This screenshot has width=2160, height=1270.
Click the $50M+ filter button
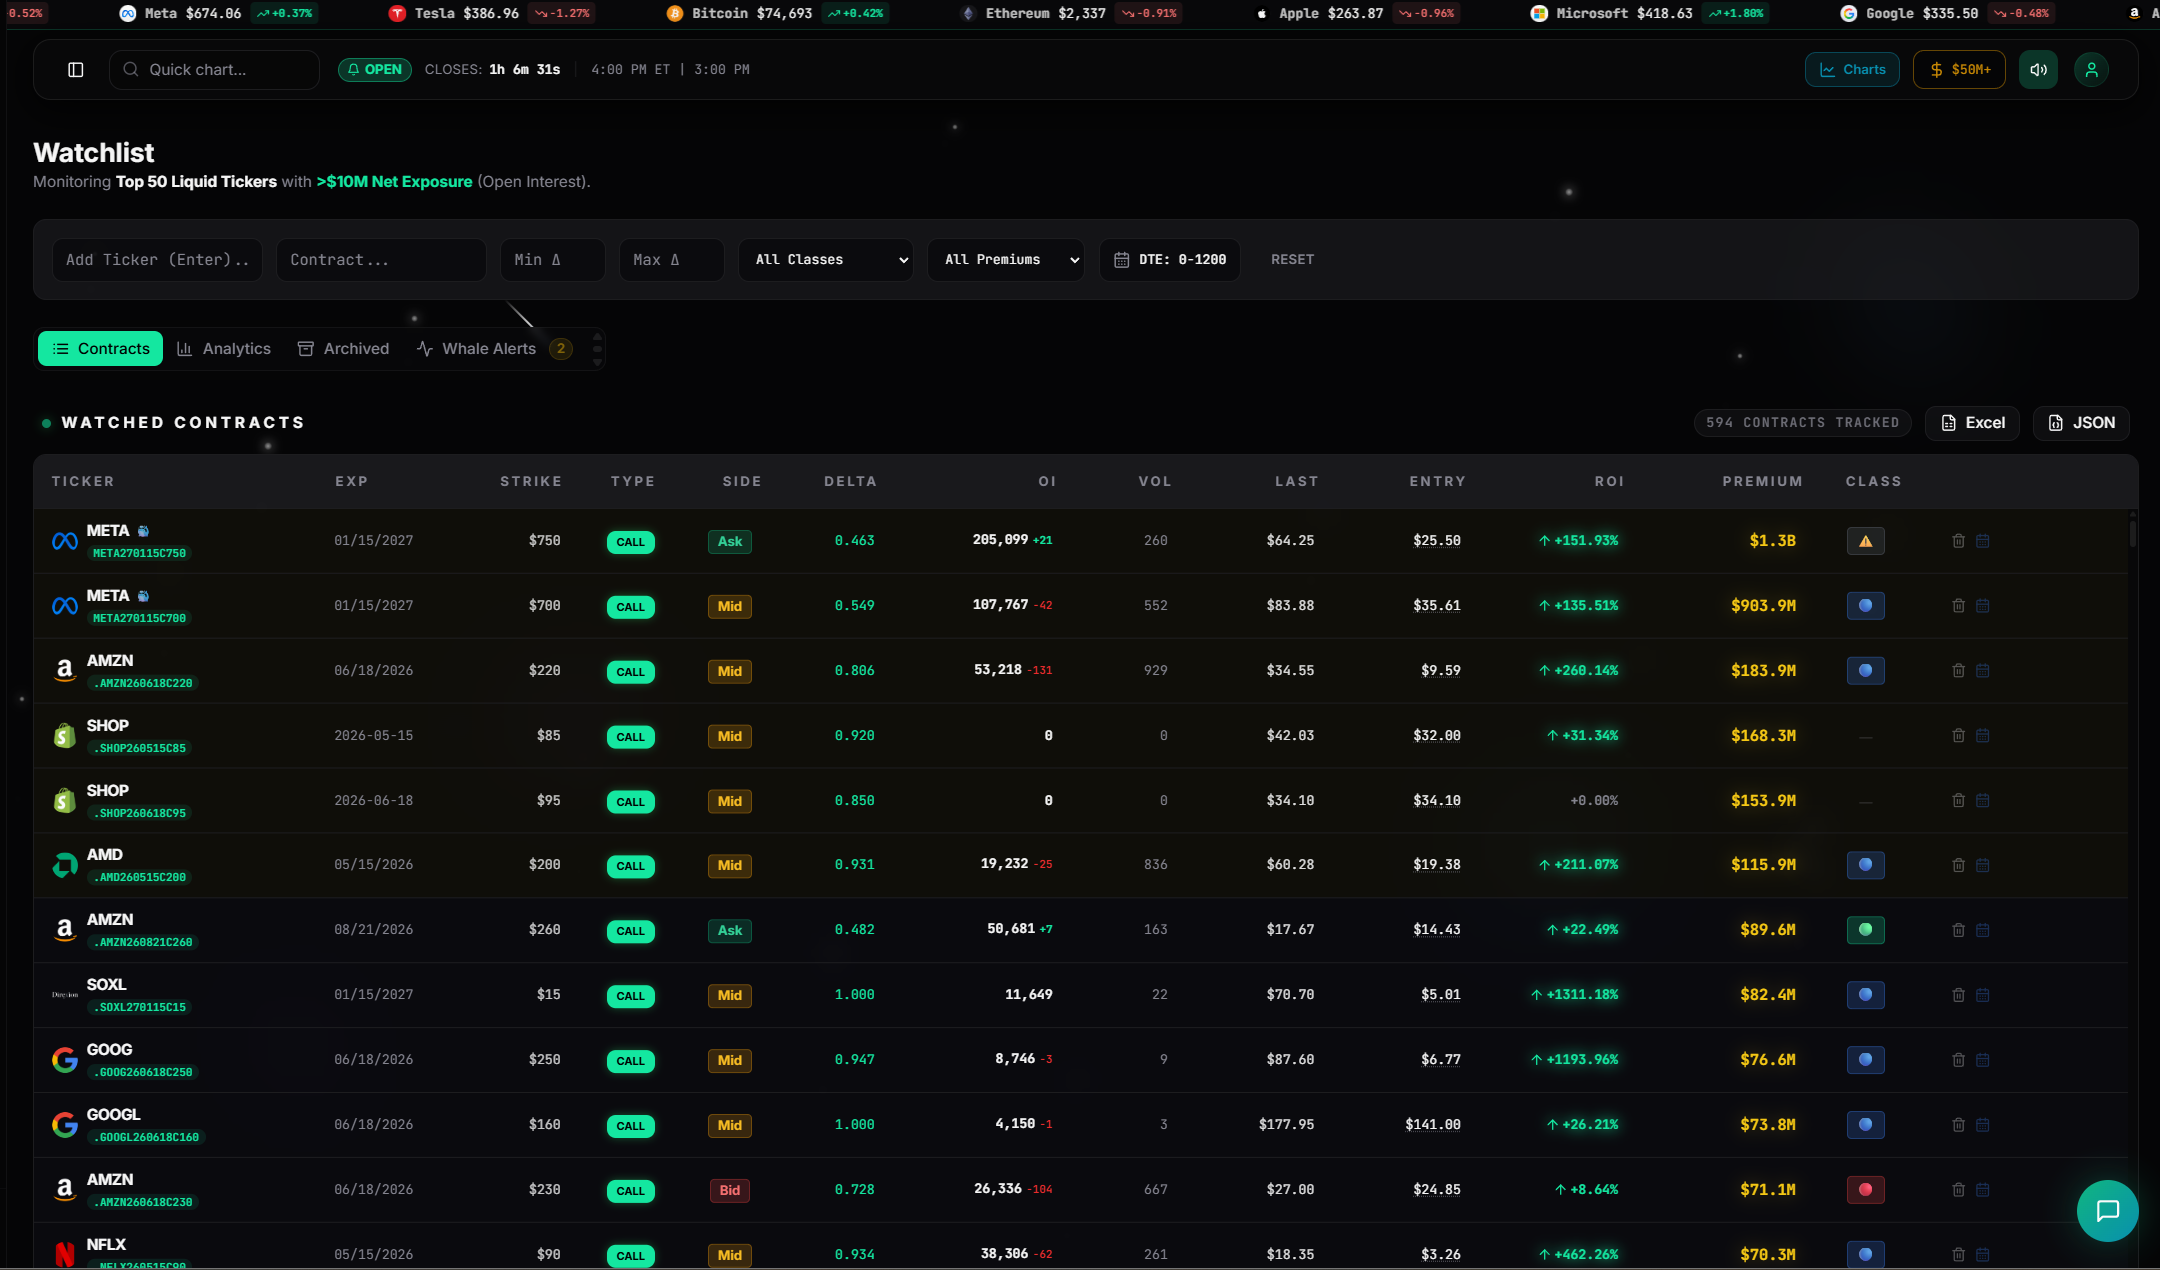[1959, 70]
